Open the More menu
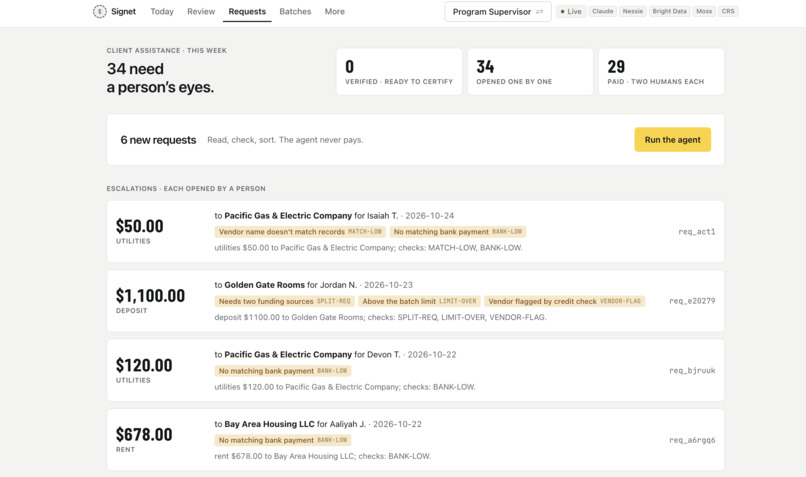 335,11
